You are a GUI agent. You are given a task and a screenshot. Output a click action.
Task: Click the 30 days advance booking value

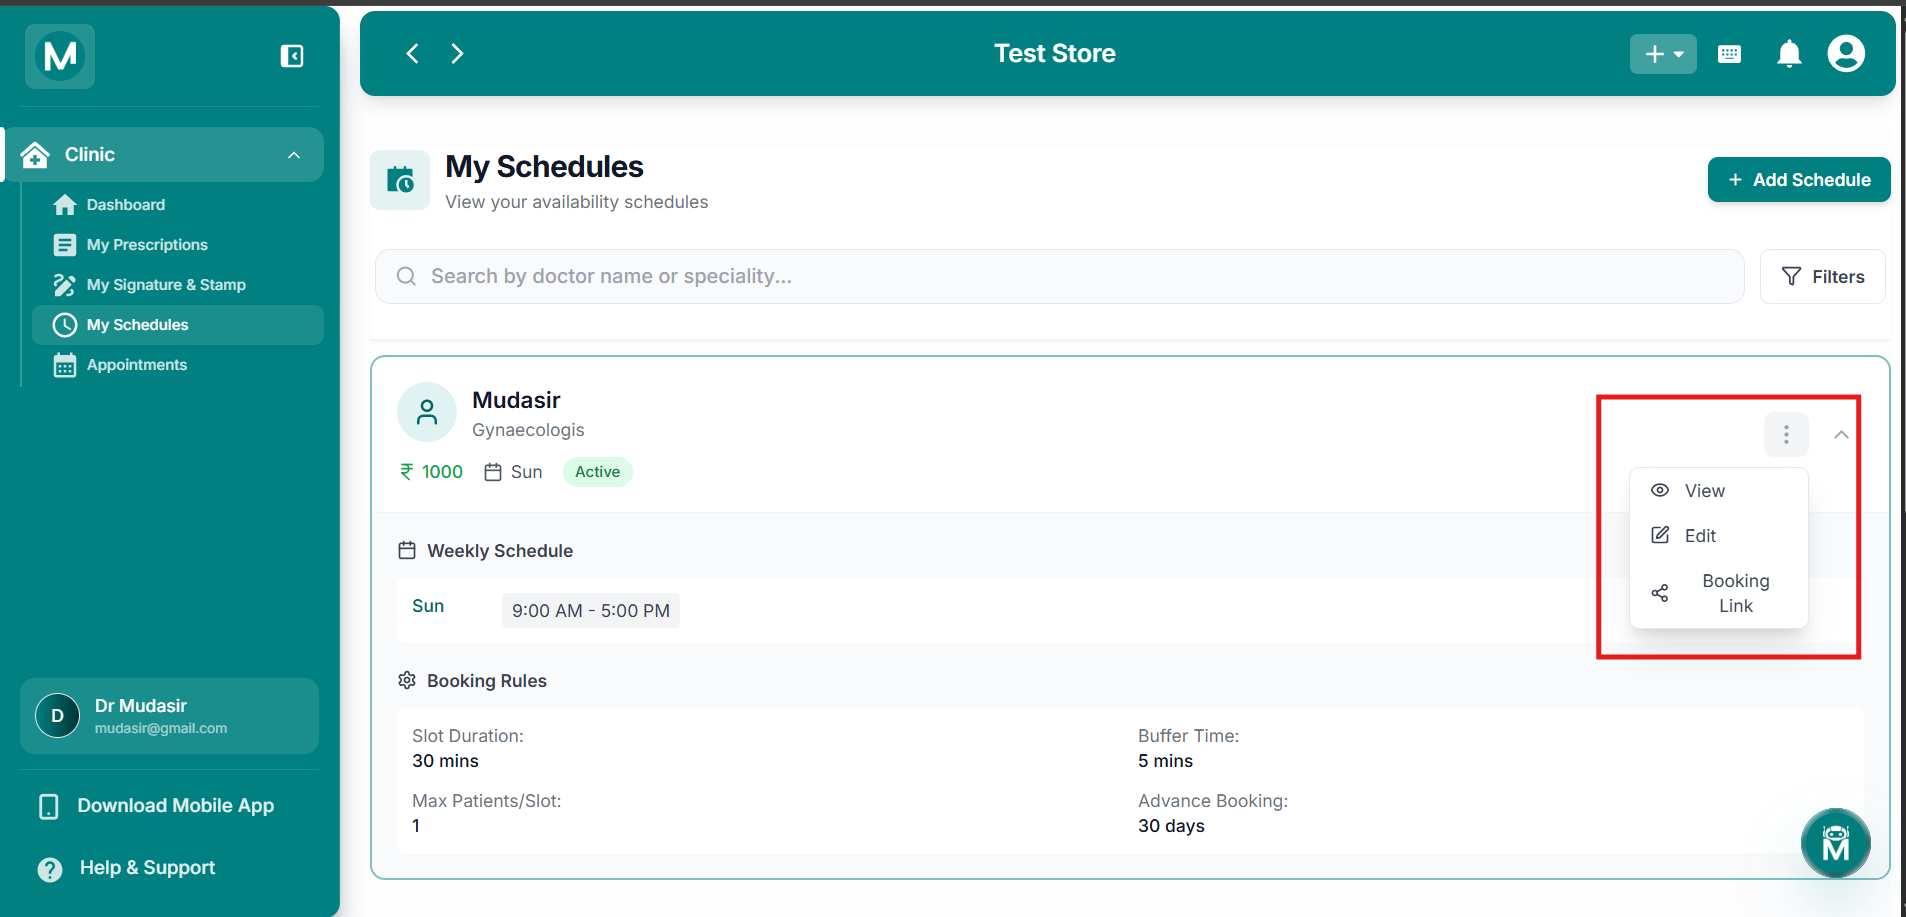click(1171, 826)
